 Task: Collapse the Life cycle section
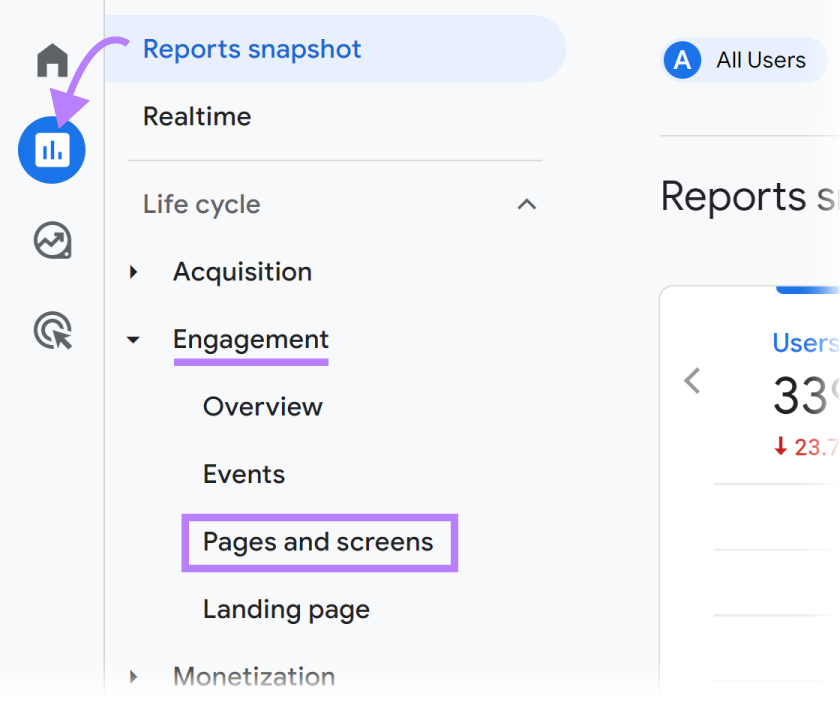click(527, 204)
